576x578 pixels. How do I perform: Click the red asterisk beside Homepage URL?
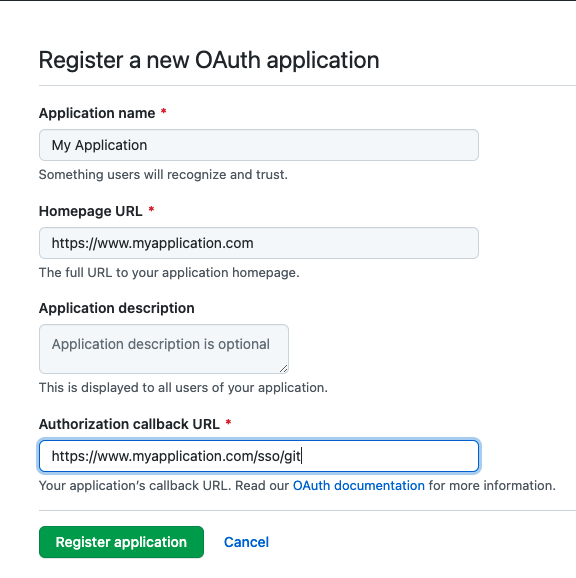[151, 210]
